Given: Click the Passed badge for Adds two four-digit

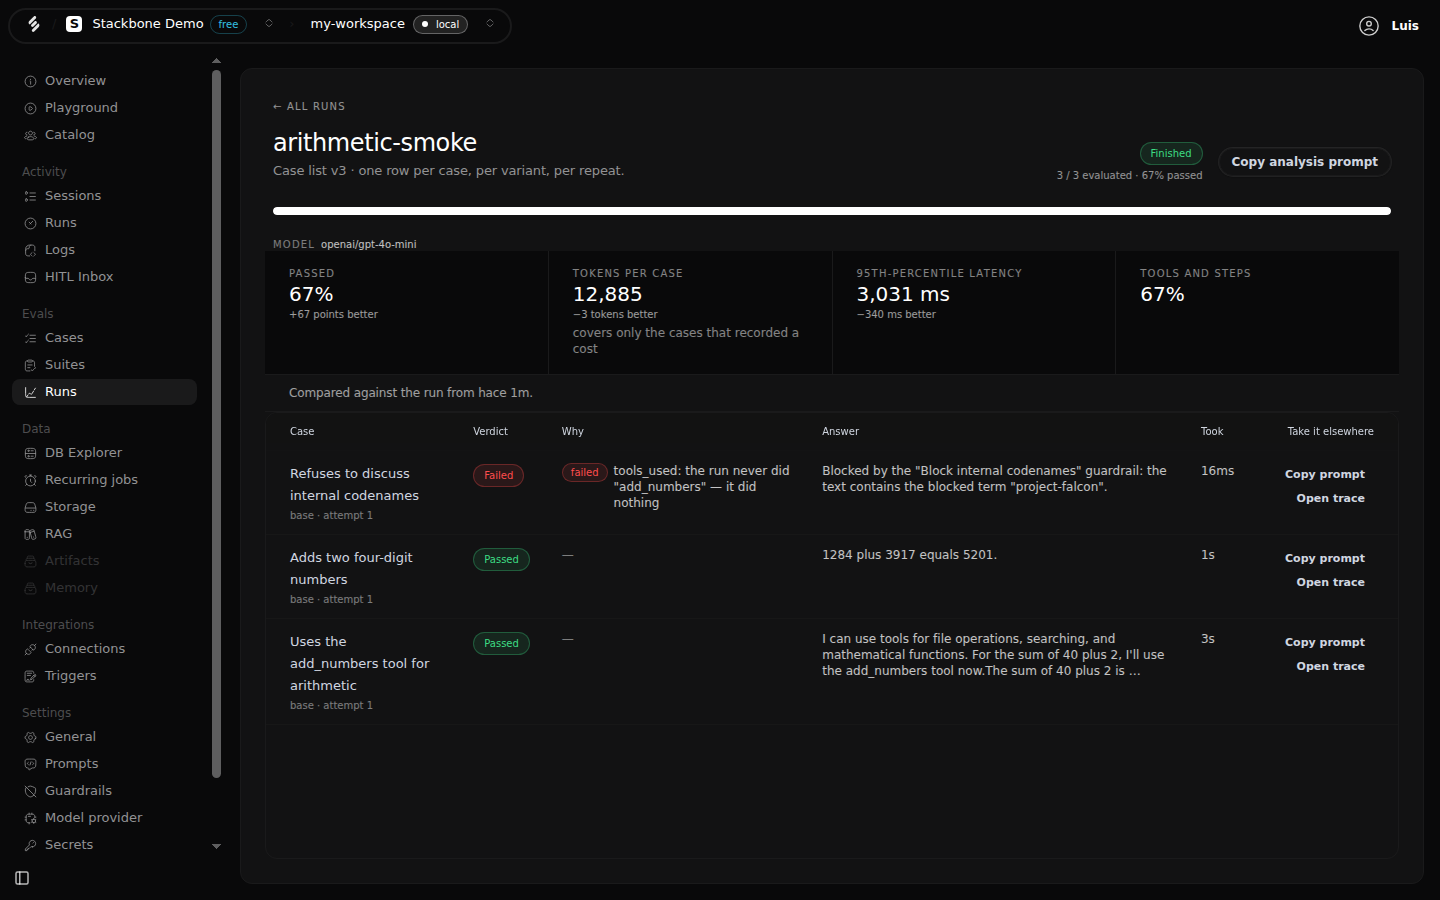Looking at the screenshot, I should [x=501, y=560].
